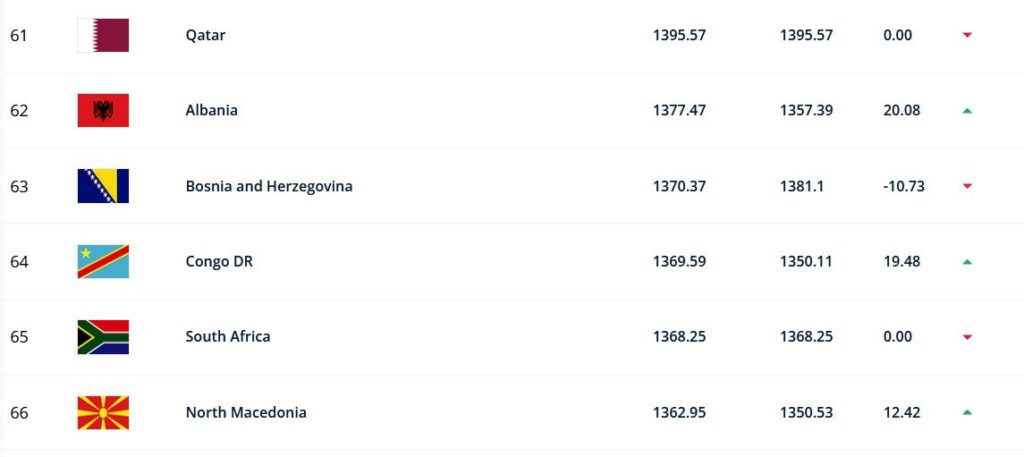
Task: Click Albania's green up arrow indicator
Action: [967, 111]
